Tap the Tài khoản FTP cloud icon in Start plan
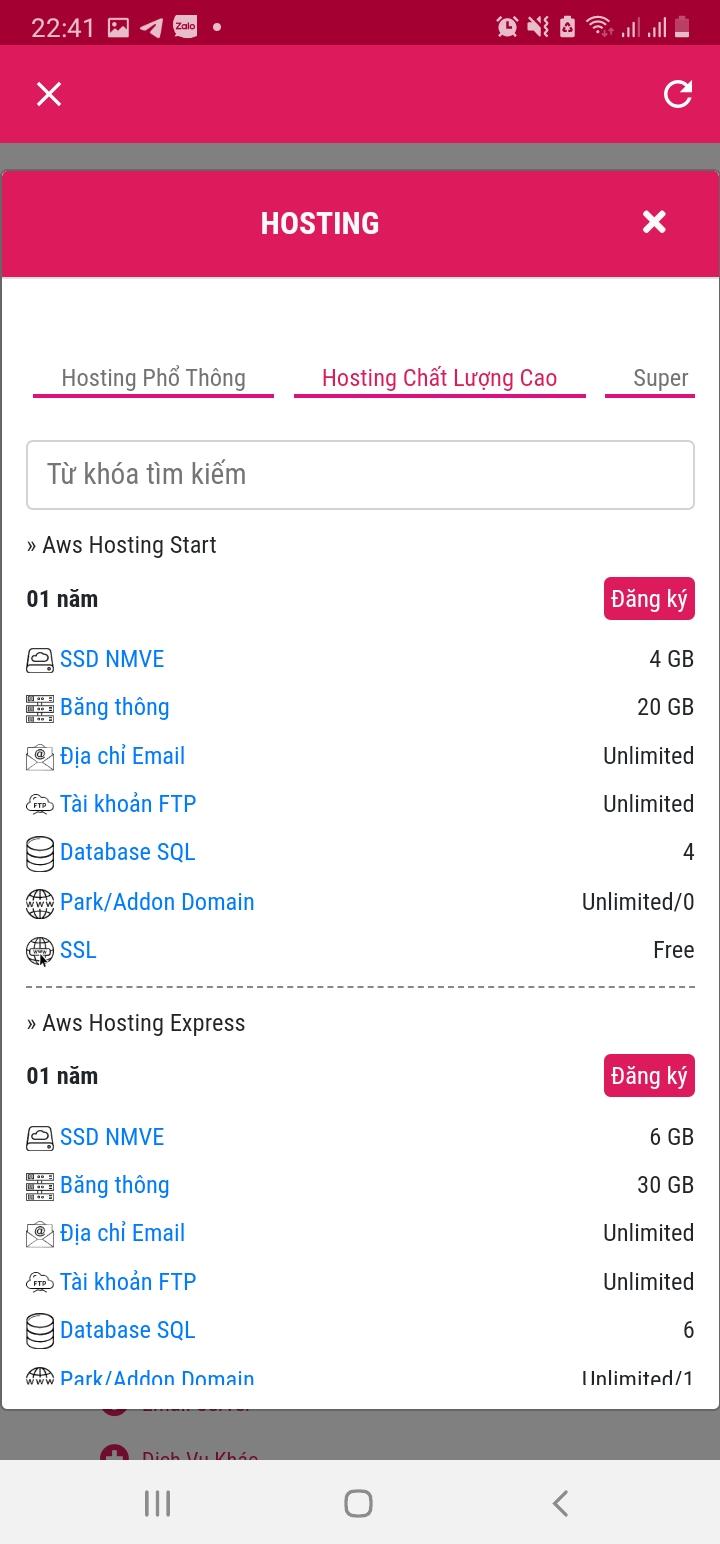This screenshot has height=1544, width=720. click(40, 805)
